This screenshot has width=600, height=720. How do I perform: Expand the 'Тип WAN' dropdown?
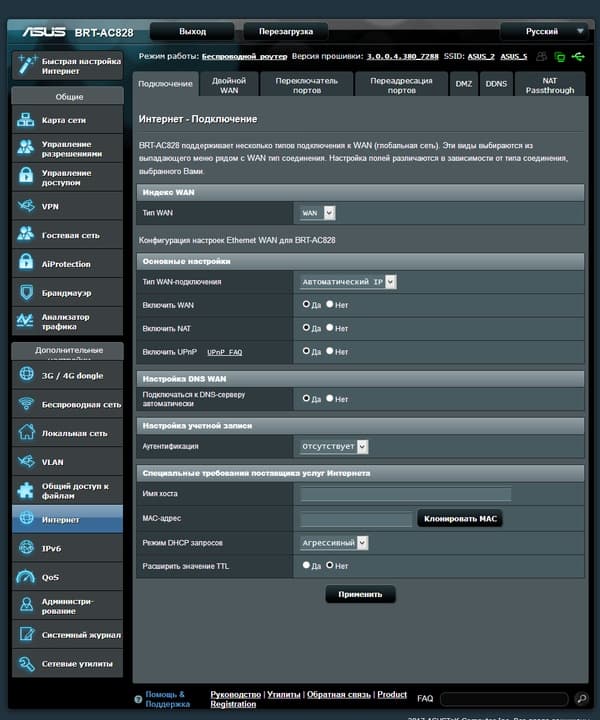tap(318, 213)
